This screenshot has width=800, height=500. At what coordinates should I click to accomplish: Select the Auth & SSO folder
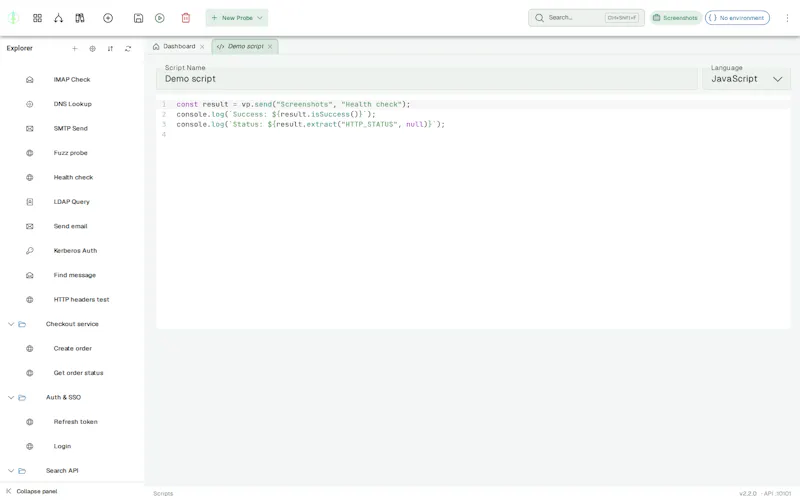(x=63, y=398)
